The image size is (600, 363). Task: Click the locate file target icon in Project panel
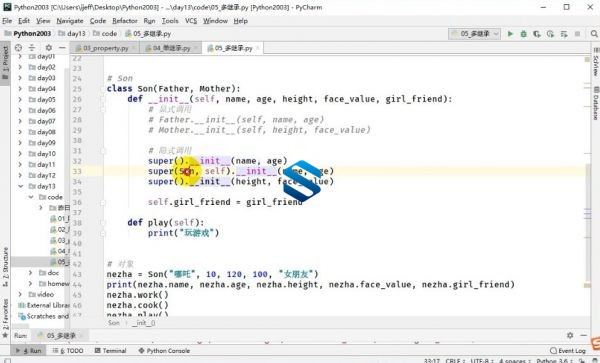[18, 48]
